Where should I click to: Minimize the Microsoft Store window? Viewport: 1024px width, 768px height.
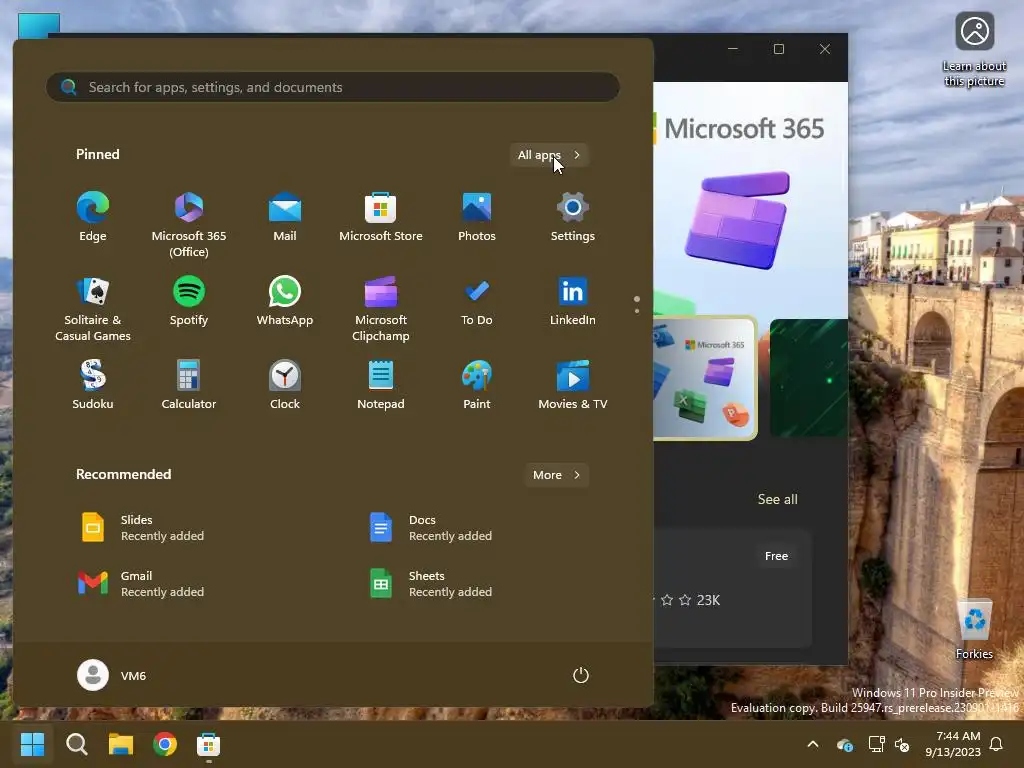(x=733, y=49)
